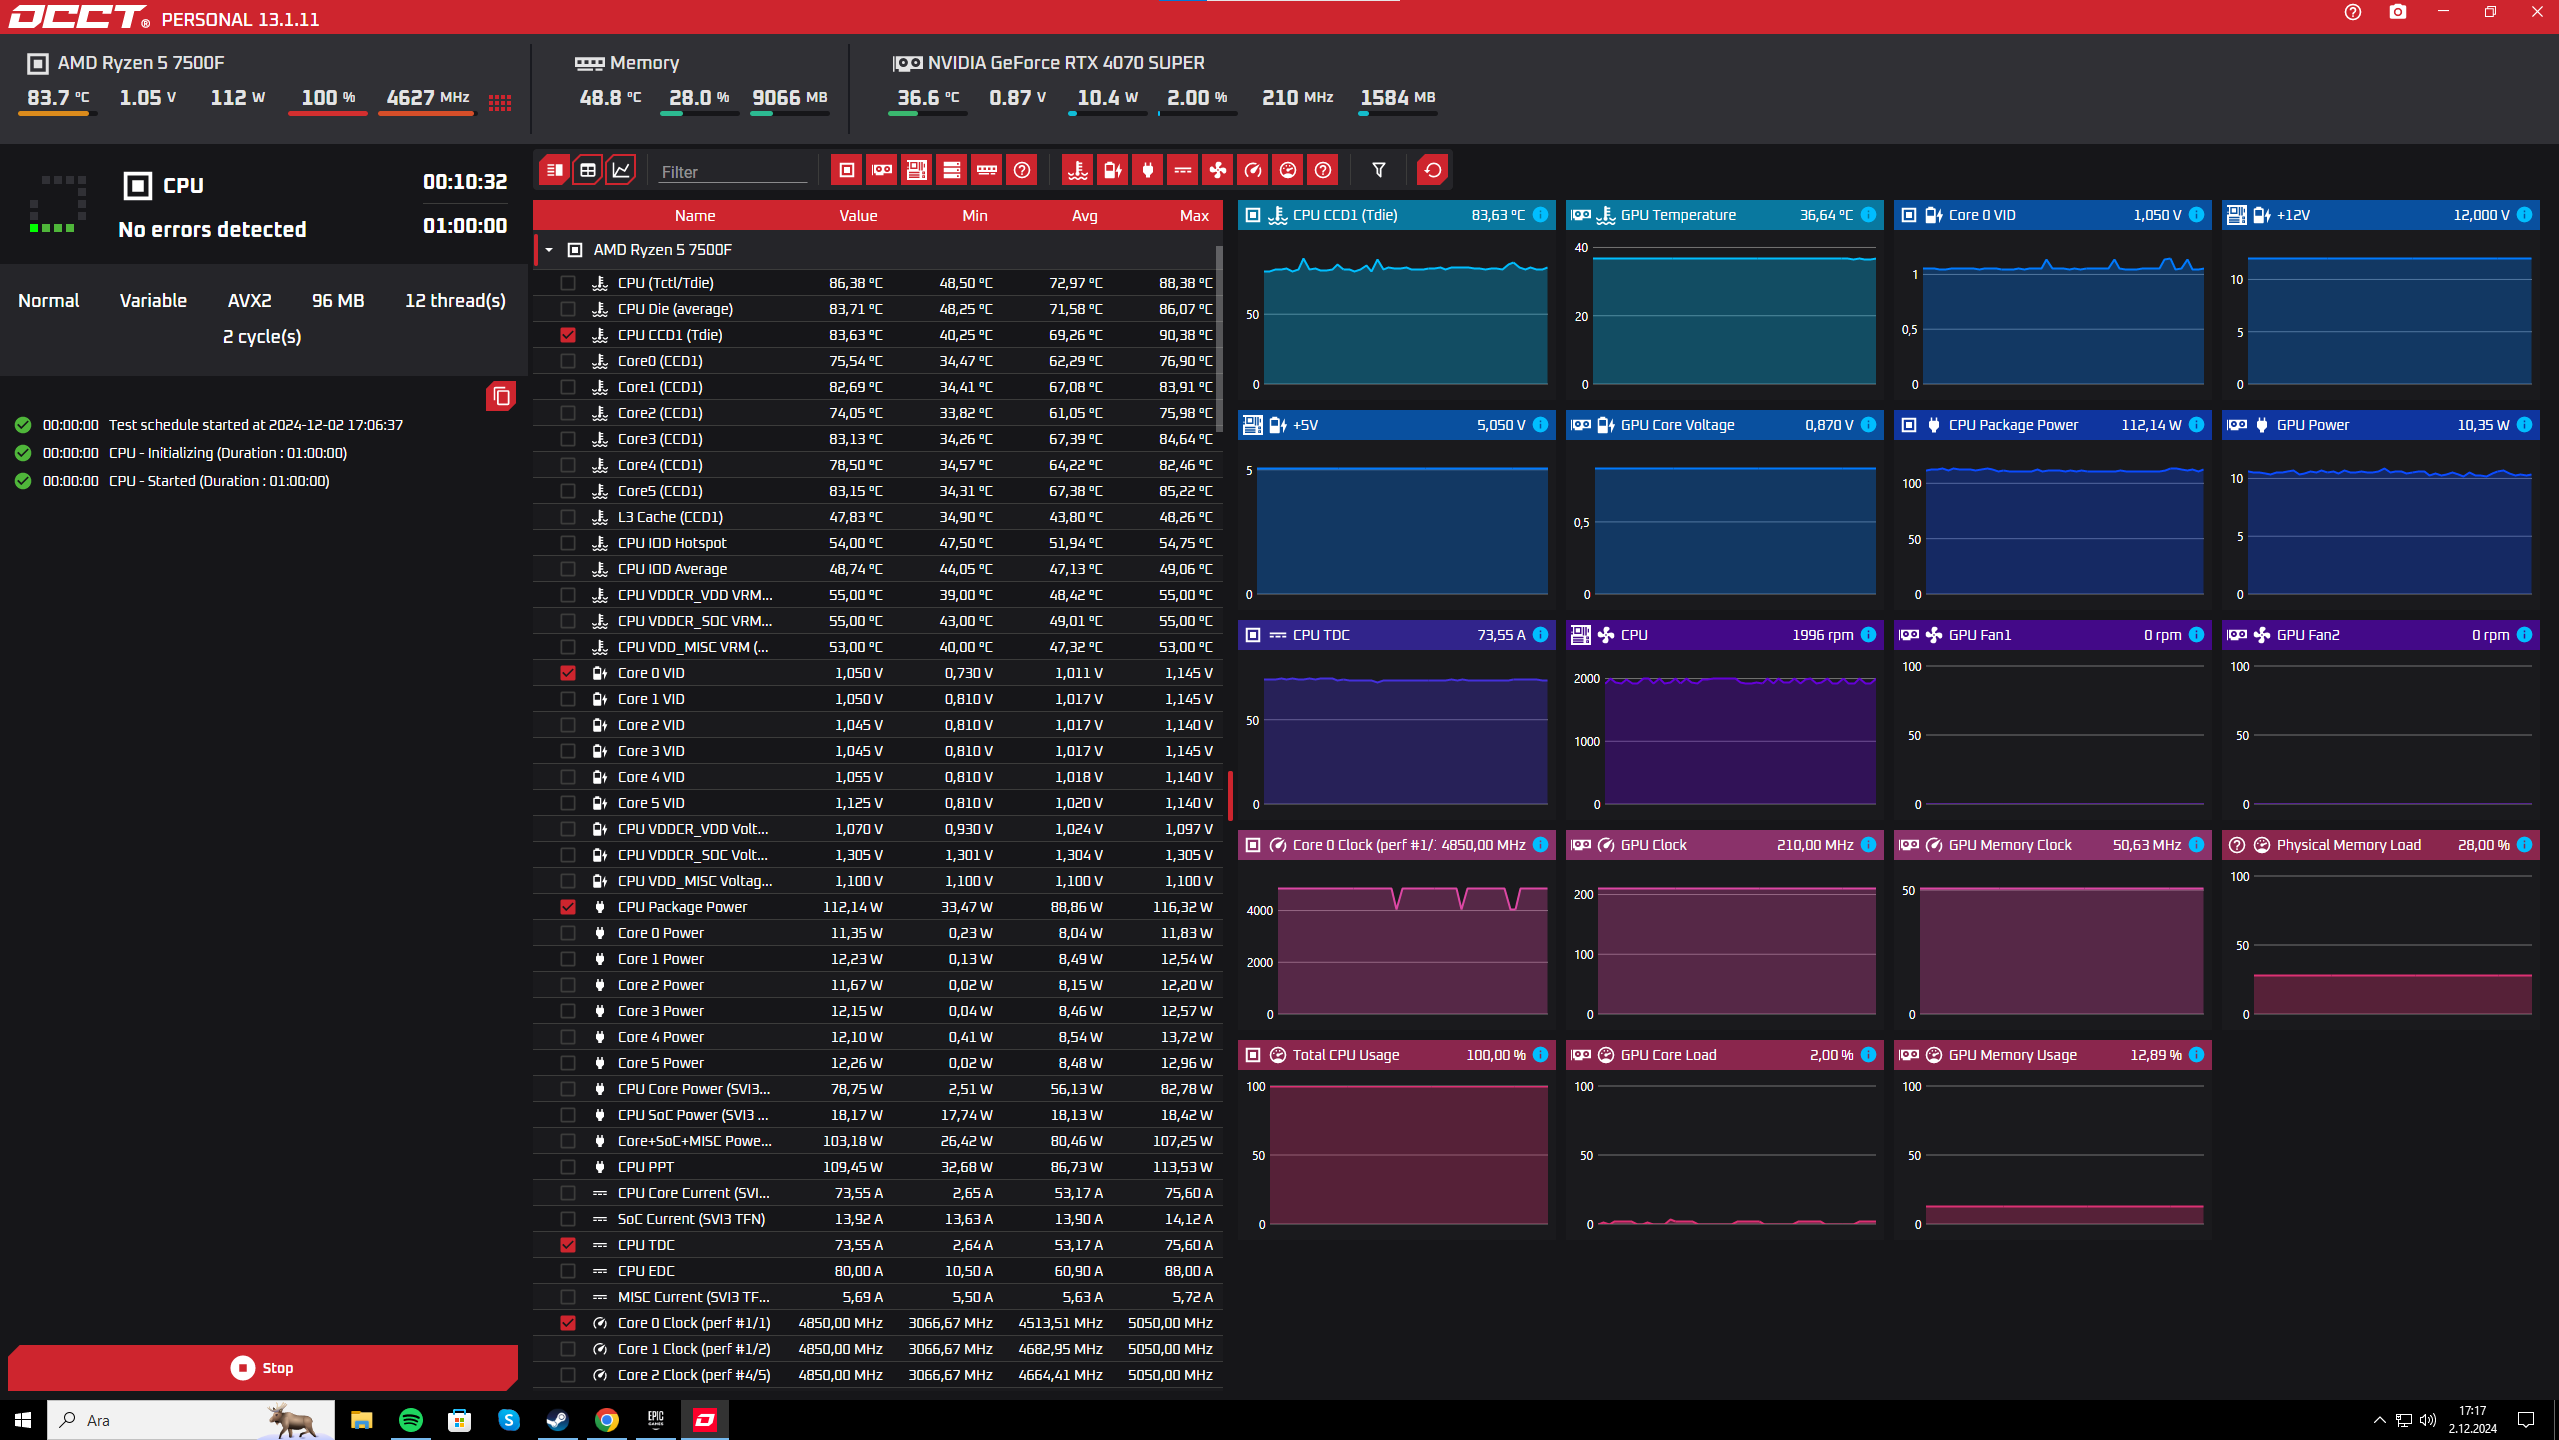Sort by Min column header
Screen dimensions: 2559x1440
click(975, 216)
